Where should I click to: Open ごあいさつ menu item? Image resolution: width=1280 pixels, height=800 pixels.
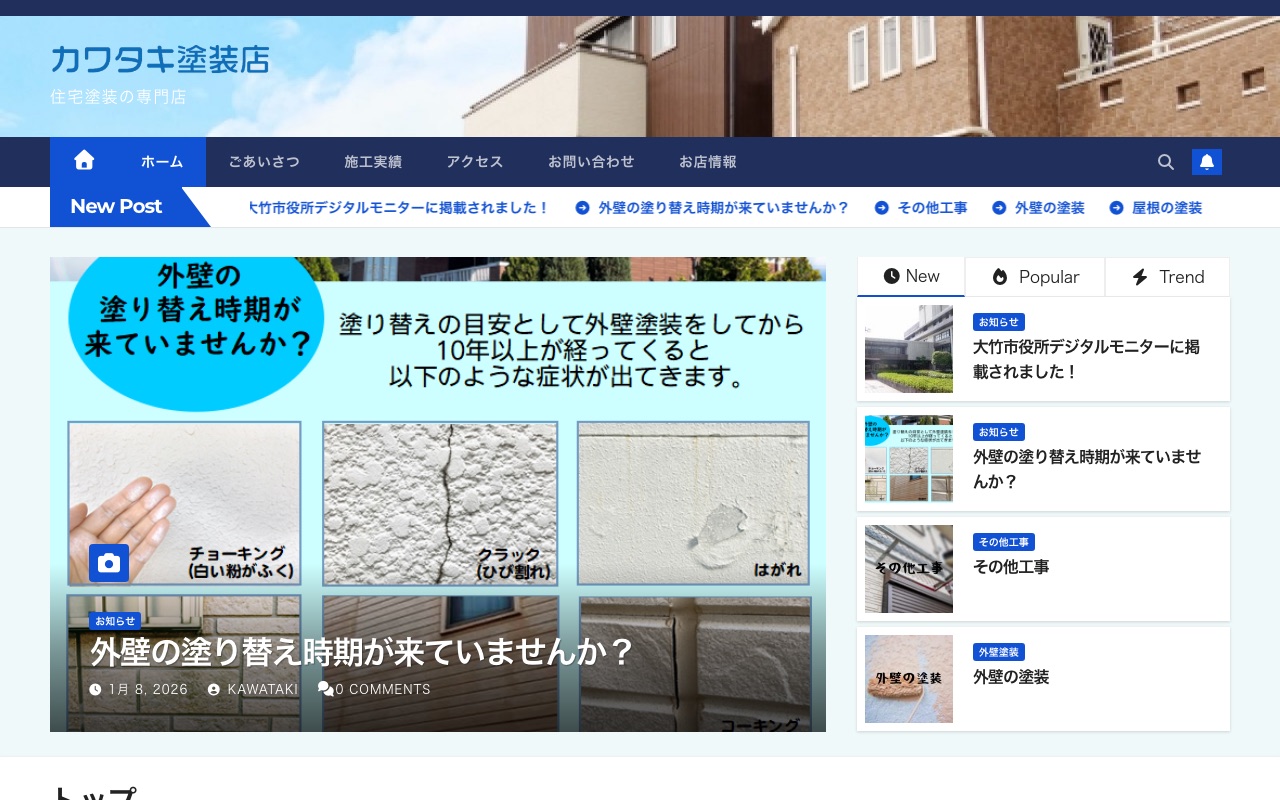tap(264, 162)
